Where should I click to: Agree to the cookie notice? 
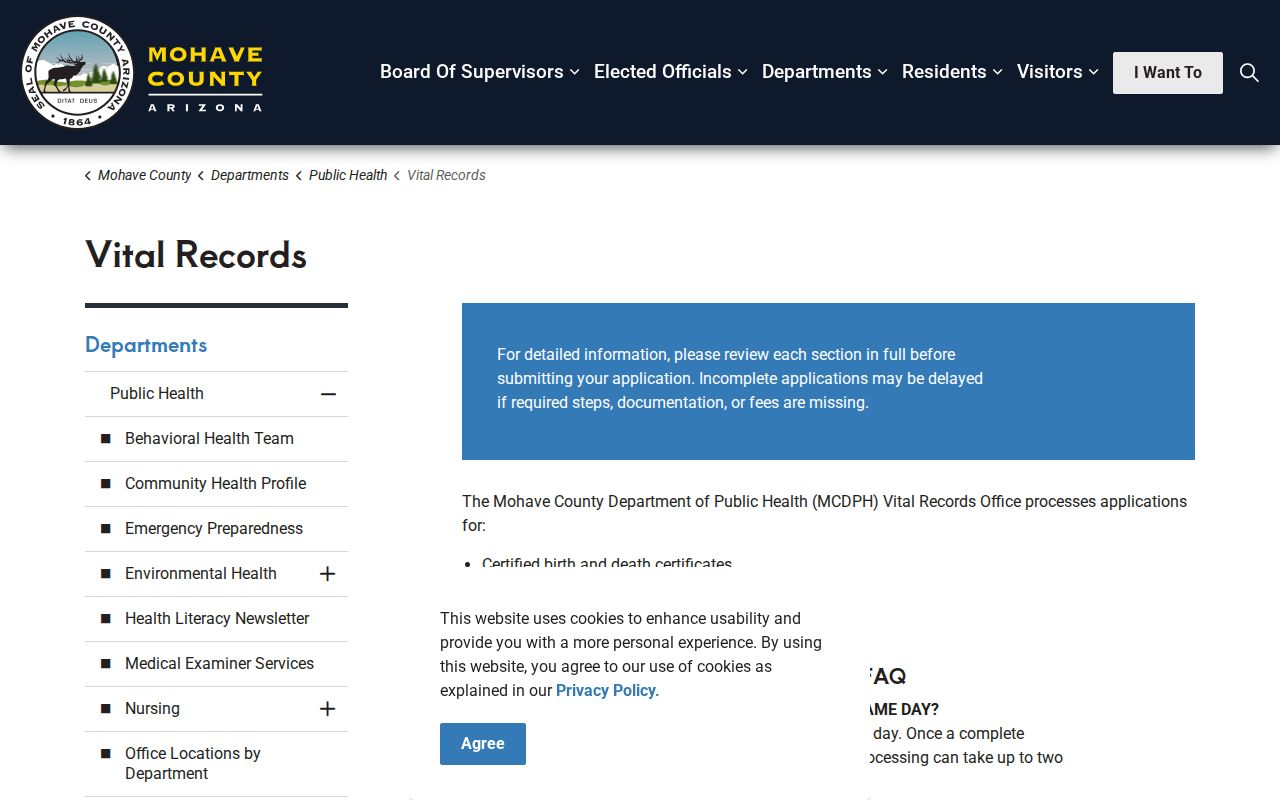pos(483,744)
